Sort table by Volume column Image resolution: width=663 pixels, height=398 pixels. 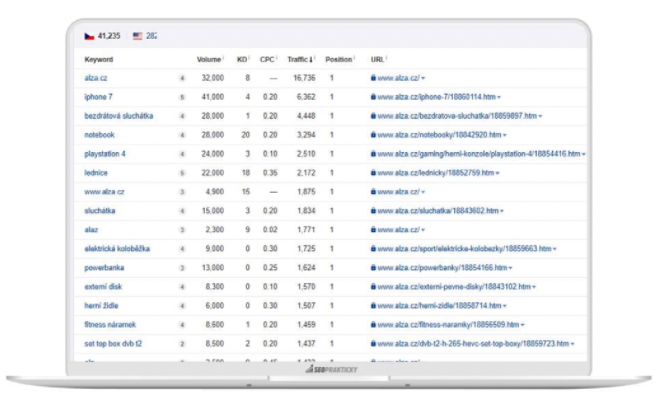[208, 60]
